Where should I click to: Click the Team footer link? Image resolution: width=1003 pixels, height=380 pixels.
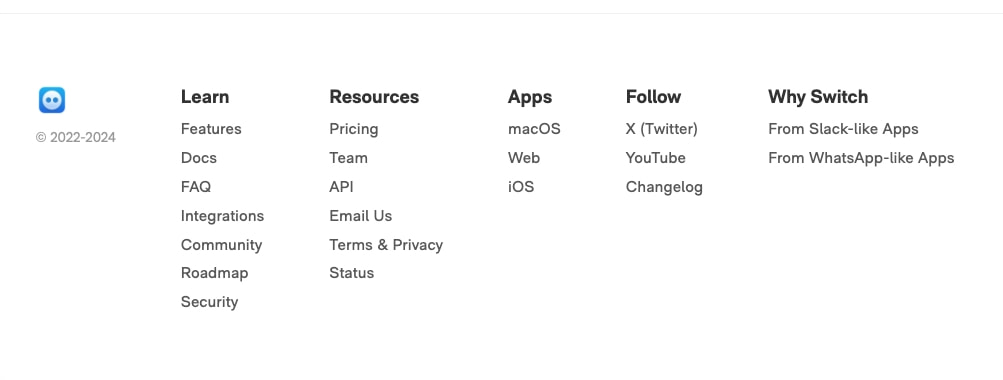(x=349, y=158)
